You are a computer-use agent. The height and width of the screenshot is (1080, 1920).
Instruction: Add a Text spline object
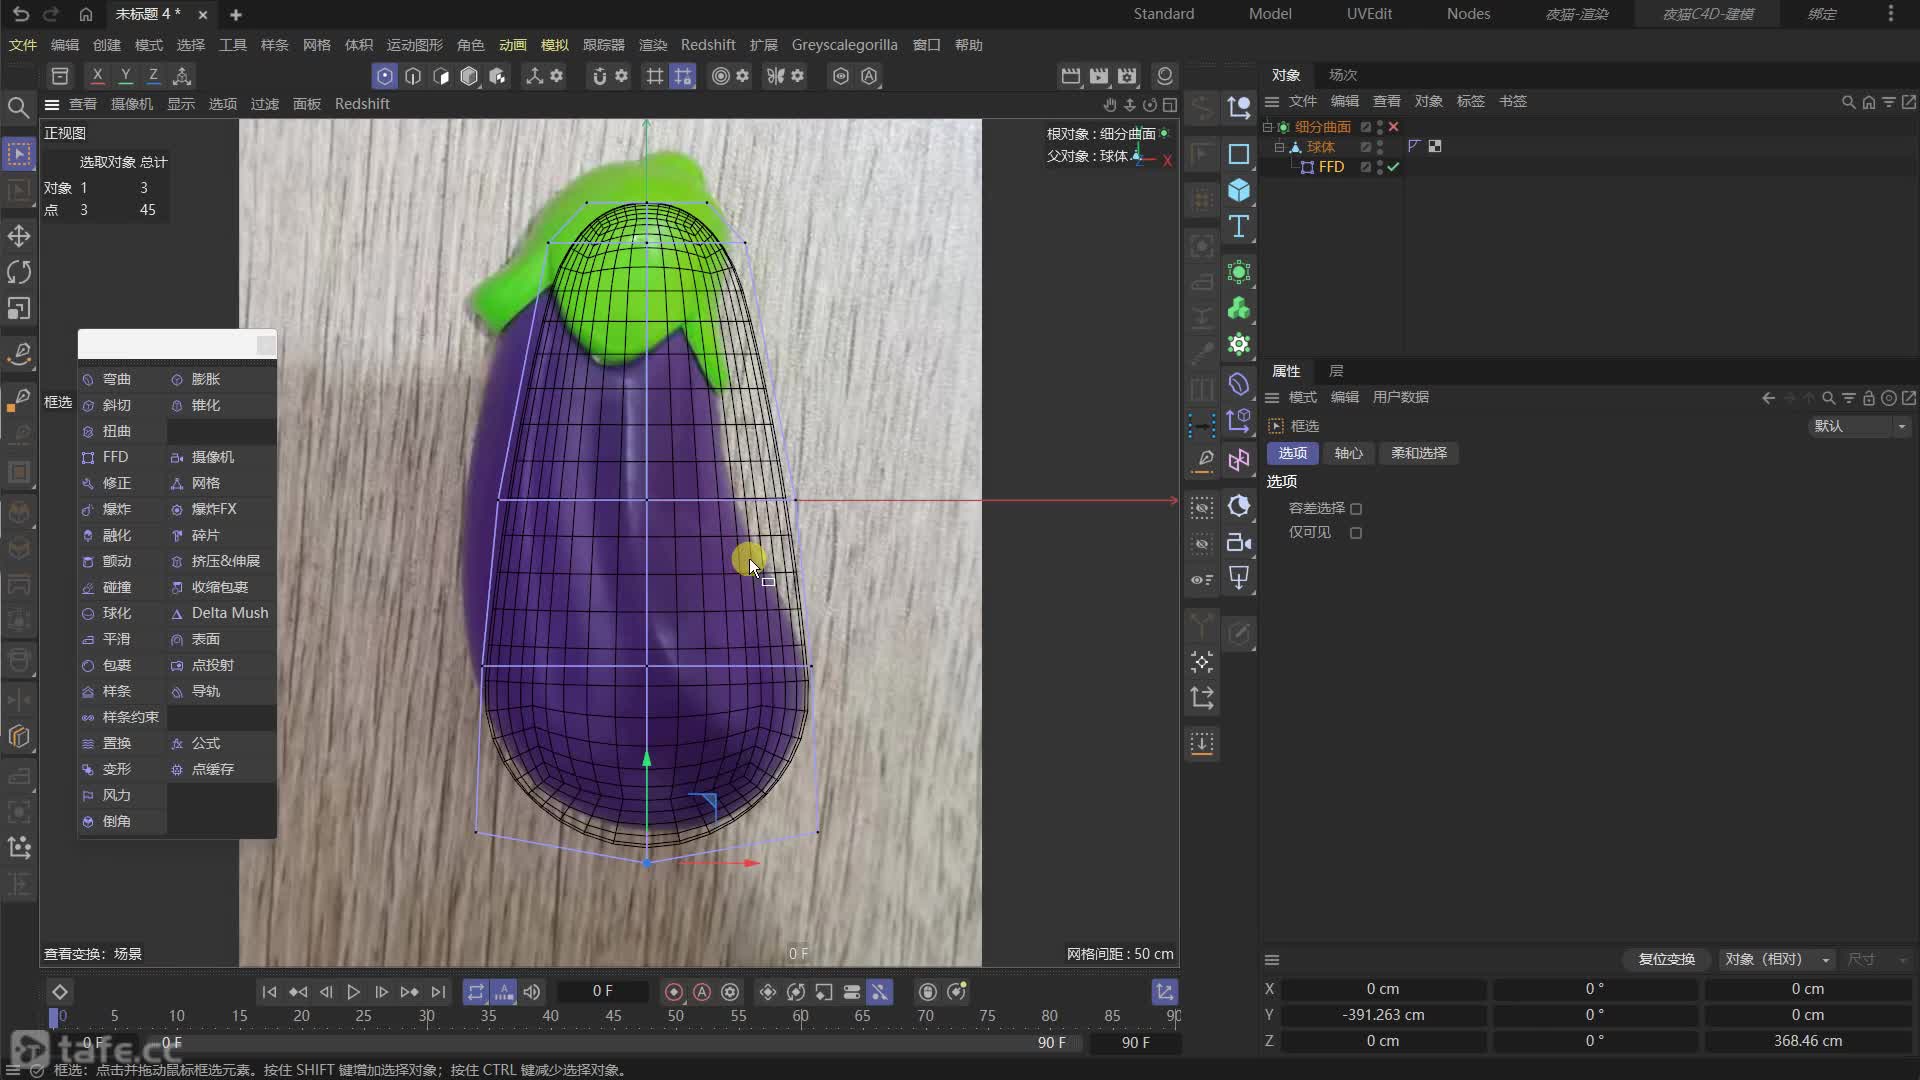click(1239, 226)
